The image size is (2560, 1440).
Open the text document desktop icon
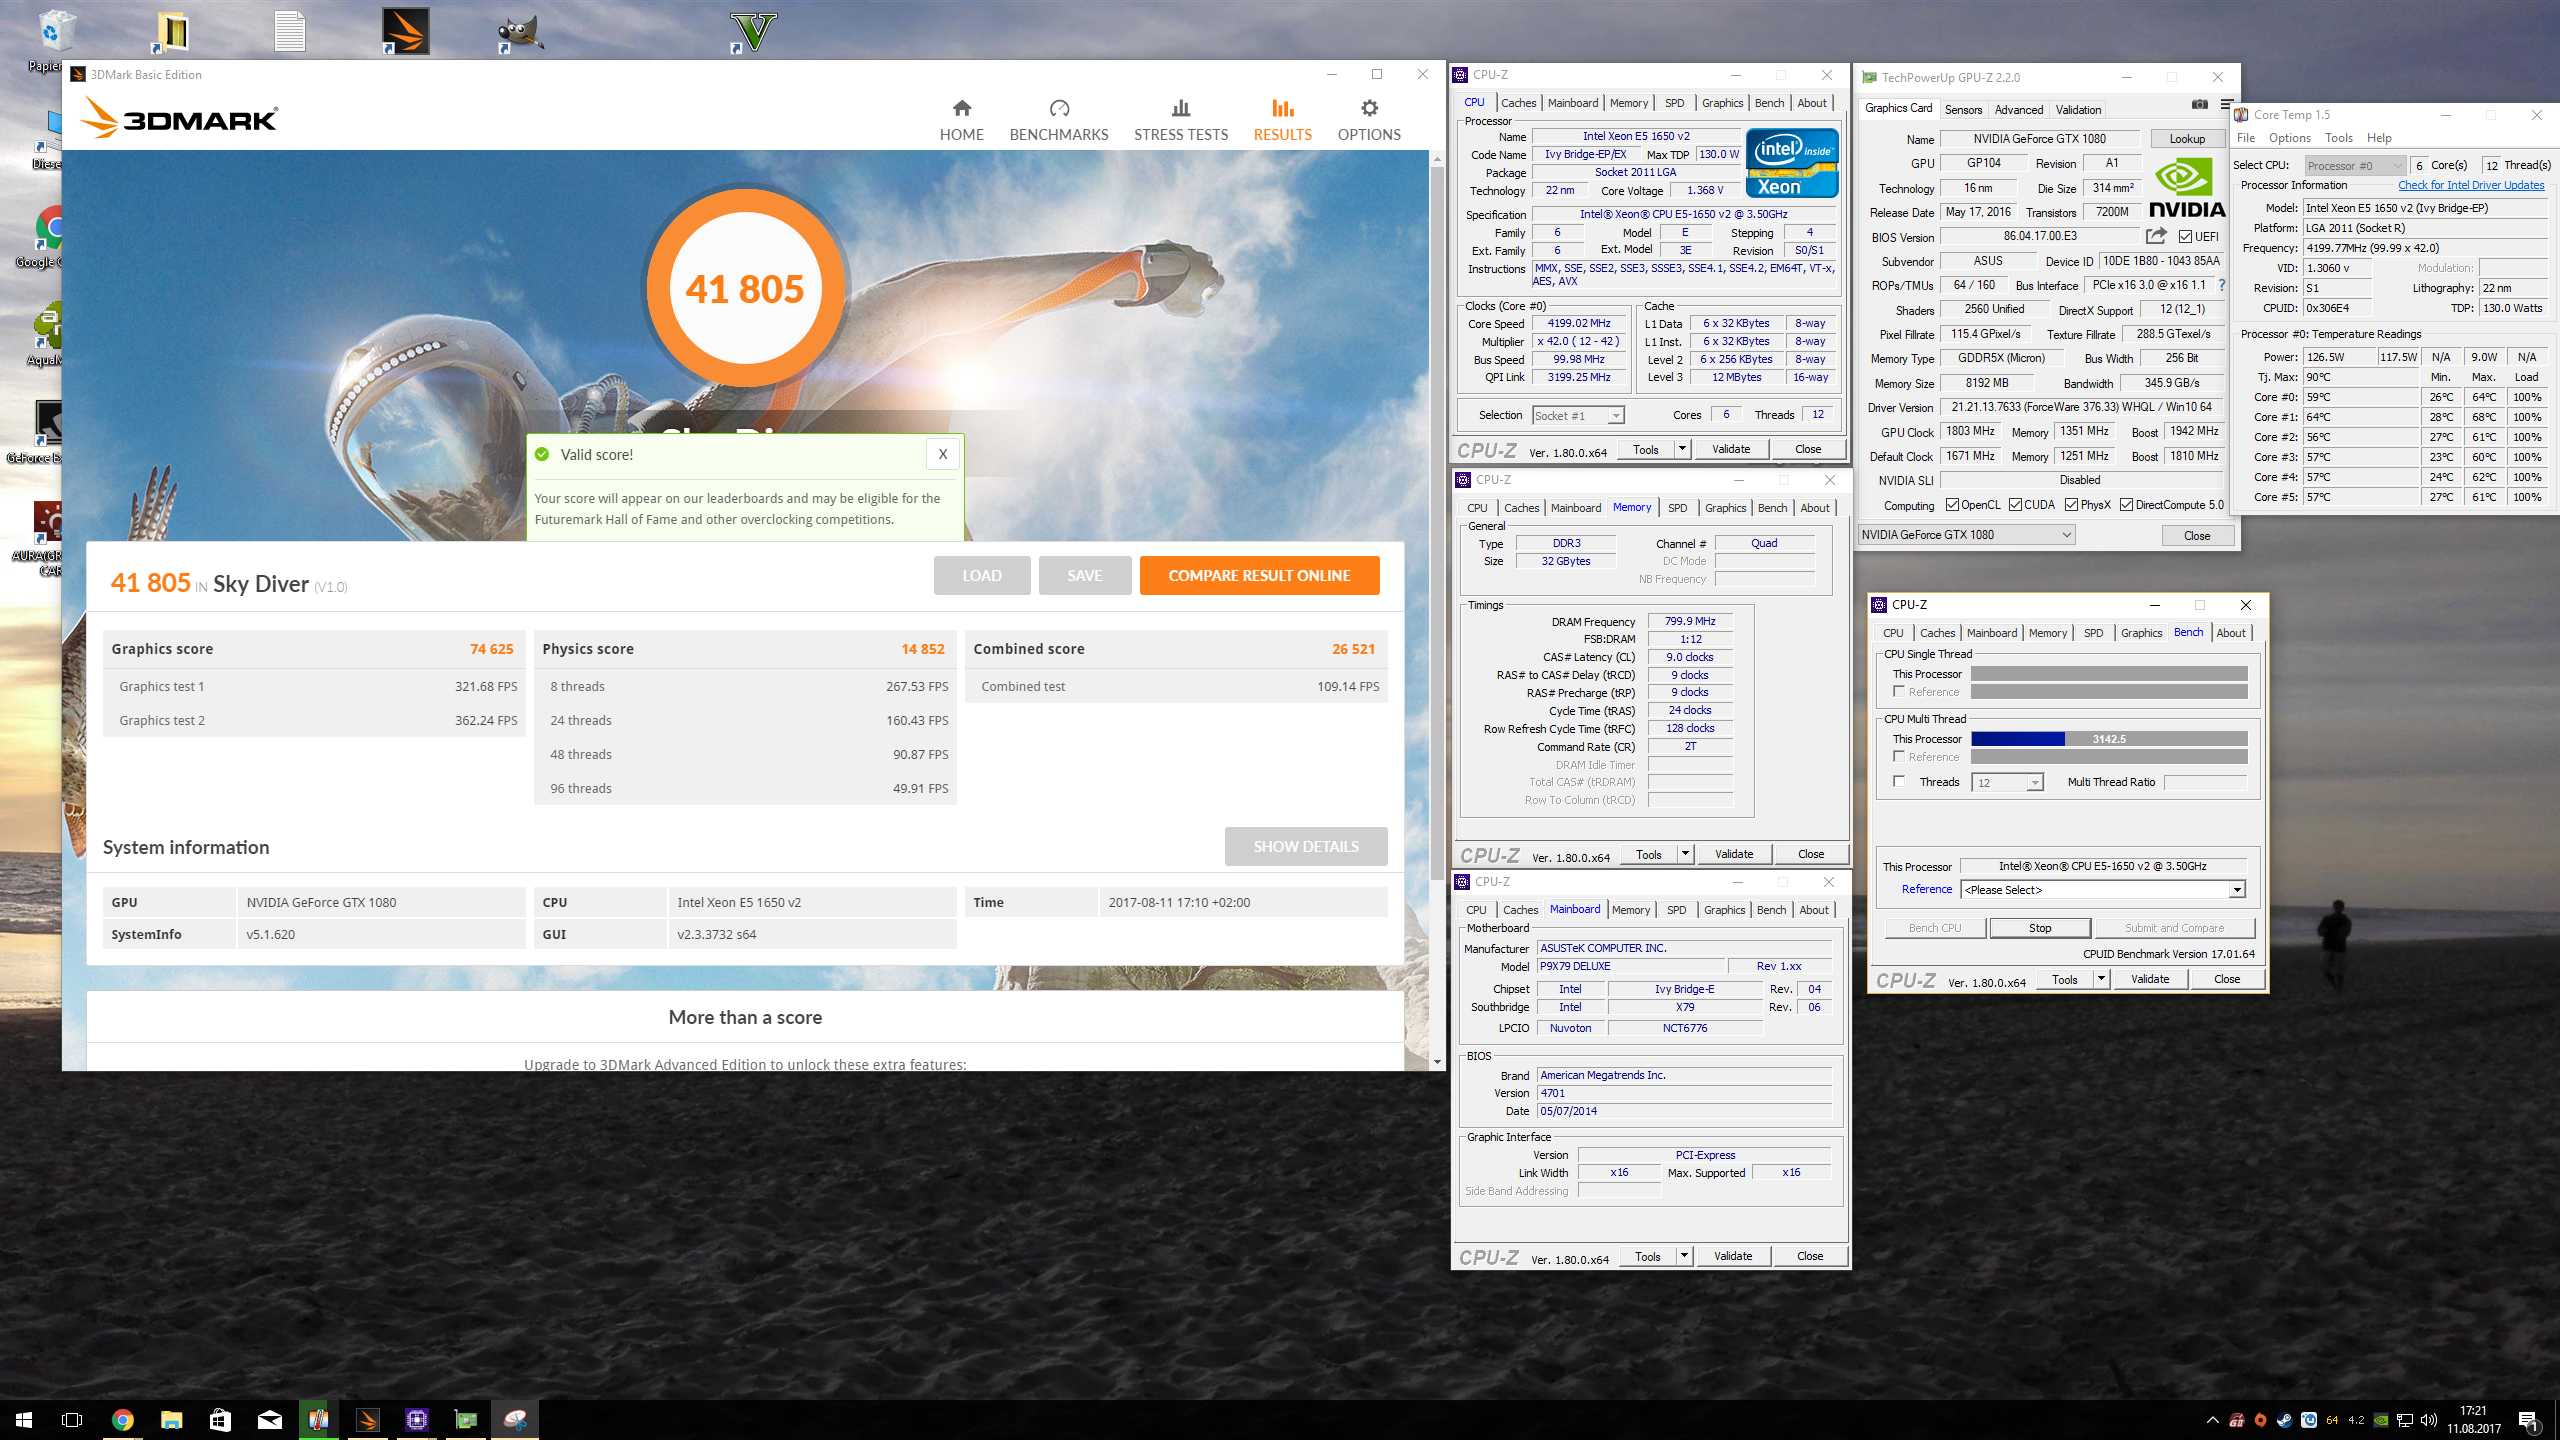tap(289, 32)
